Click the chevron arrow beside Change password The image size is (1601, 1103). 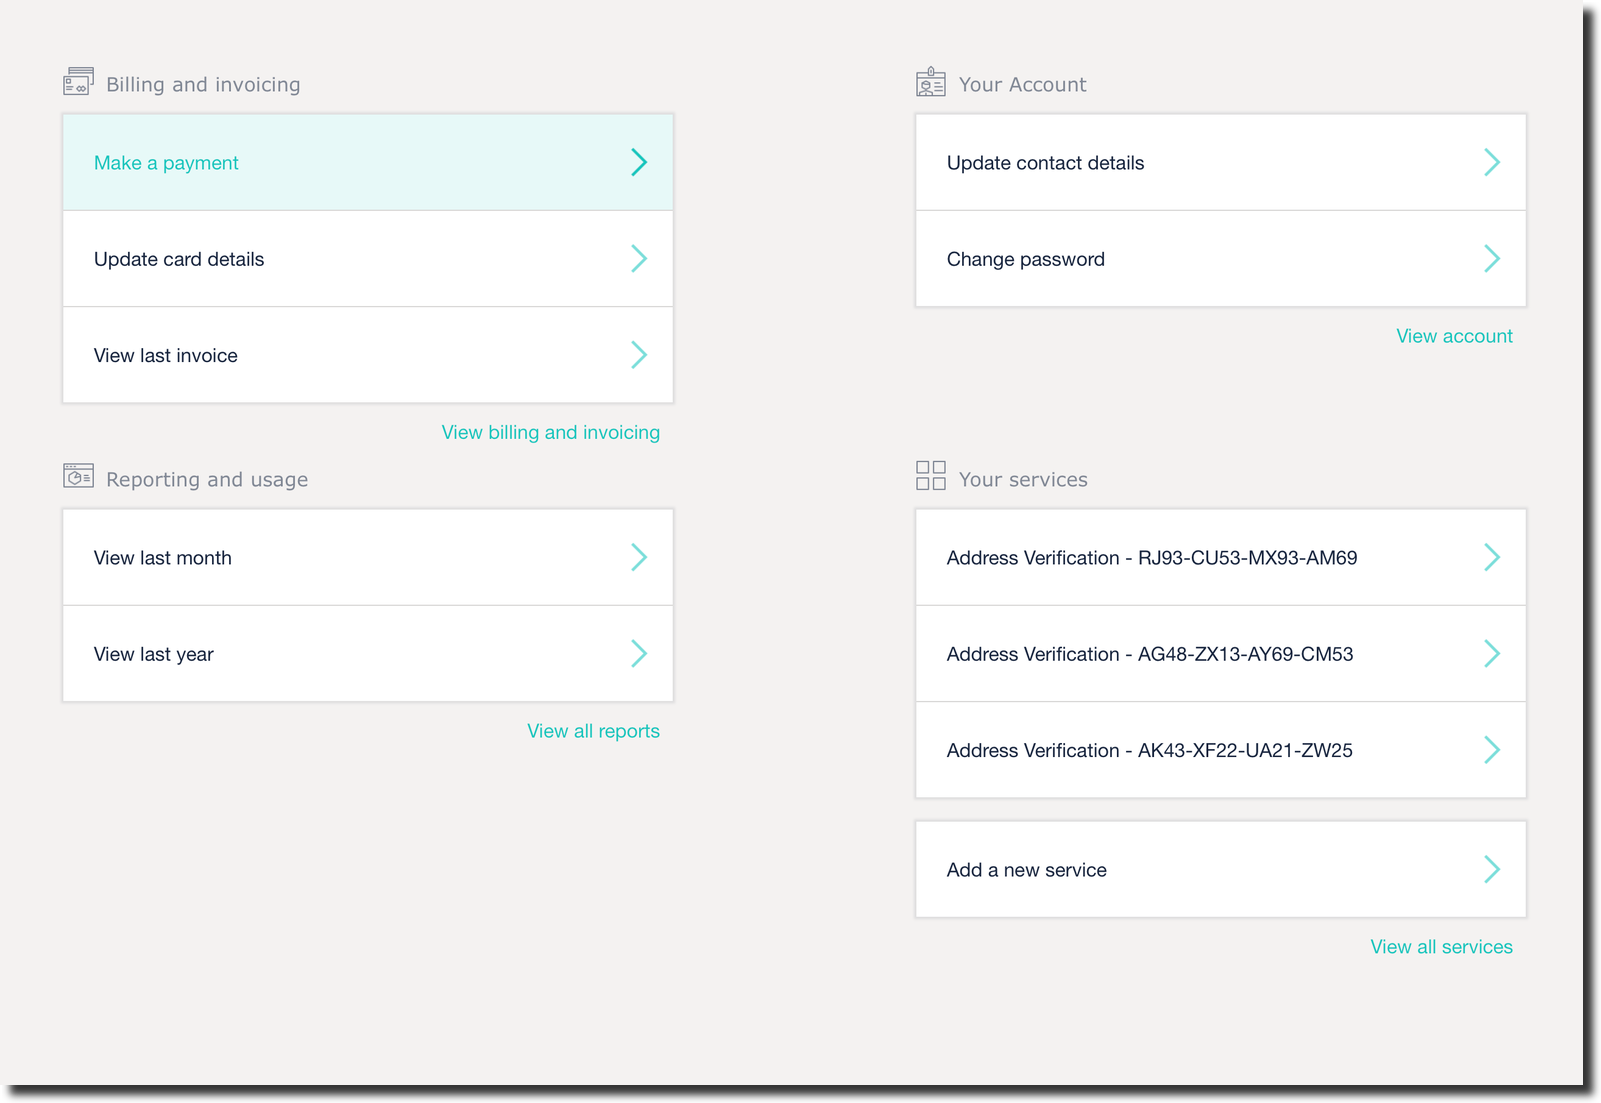pyautogui.click(x=1491, y=259)
